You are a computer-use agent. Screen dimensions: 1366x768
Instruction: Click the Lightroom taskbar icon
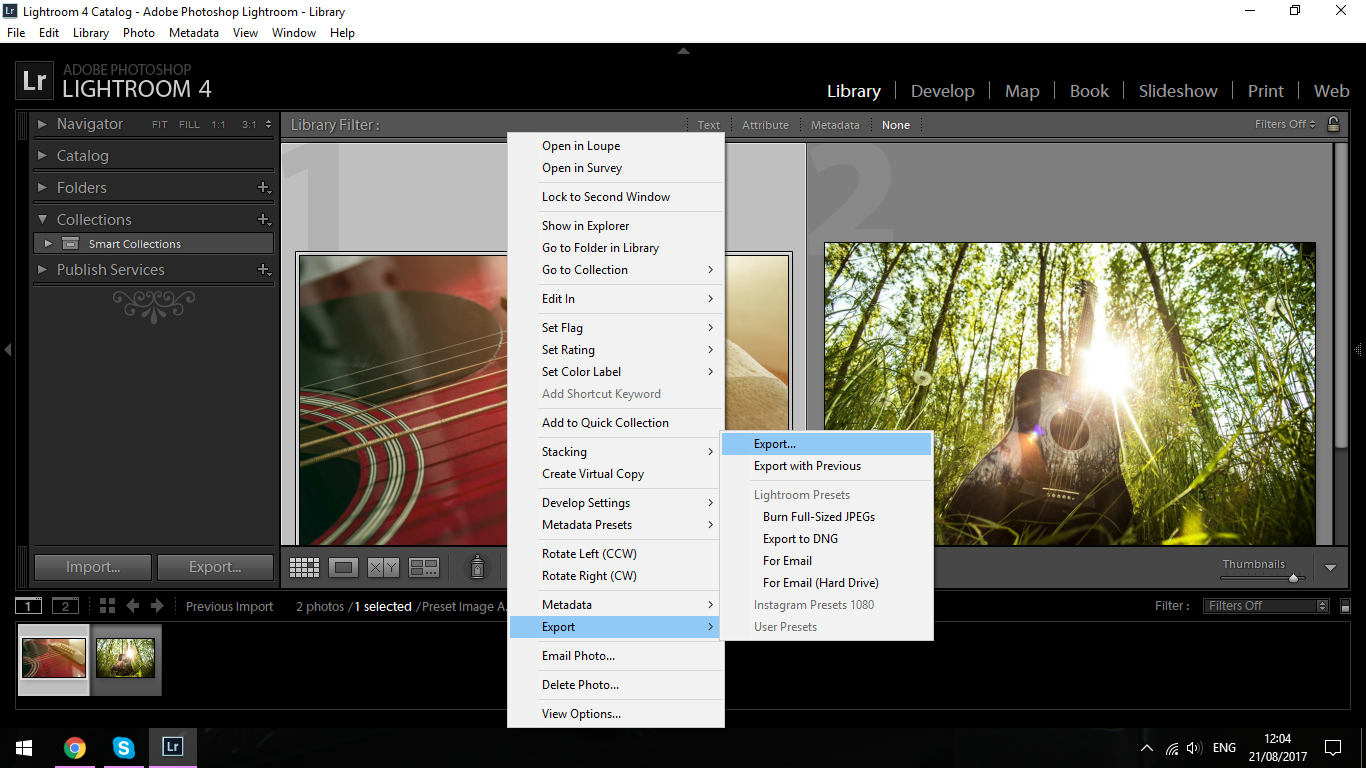[172, 747]
